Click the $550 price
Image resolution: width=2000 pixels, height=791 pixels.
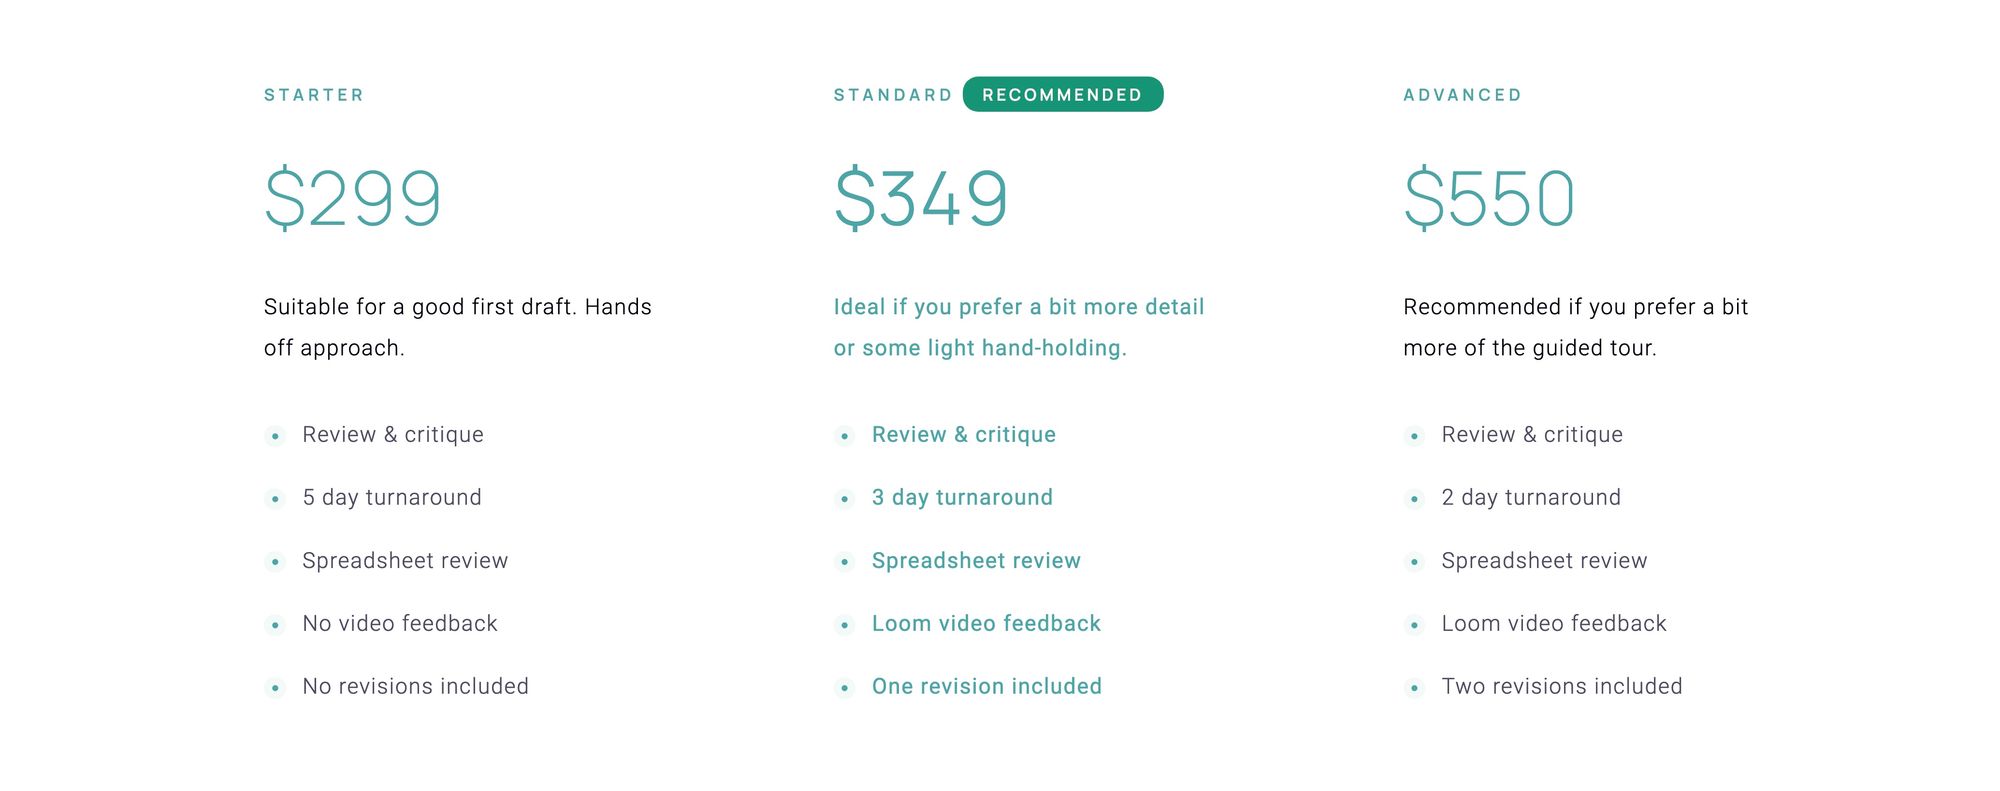tap(1489, 198)
